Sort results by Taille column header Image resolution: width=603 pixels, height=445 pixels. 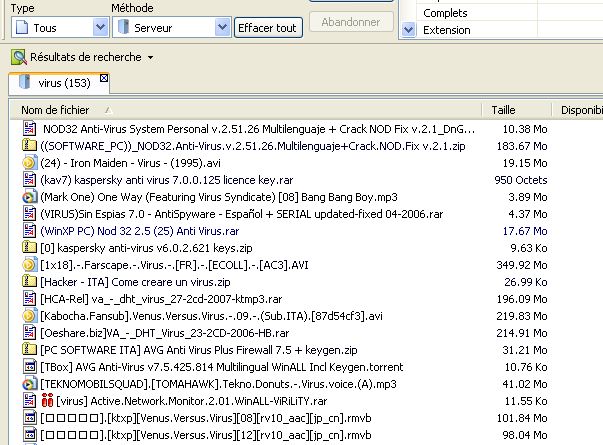click(516, 110)
